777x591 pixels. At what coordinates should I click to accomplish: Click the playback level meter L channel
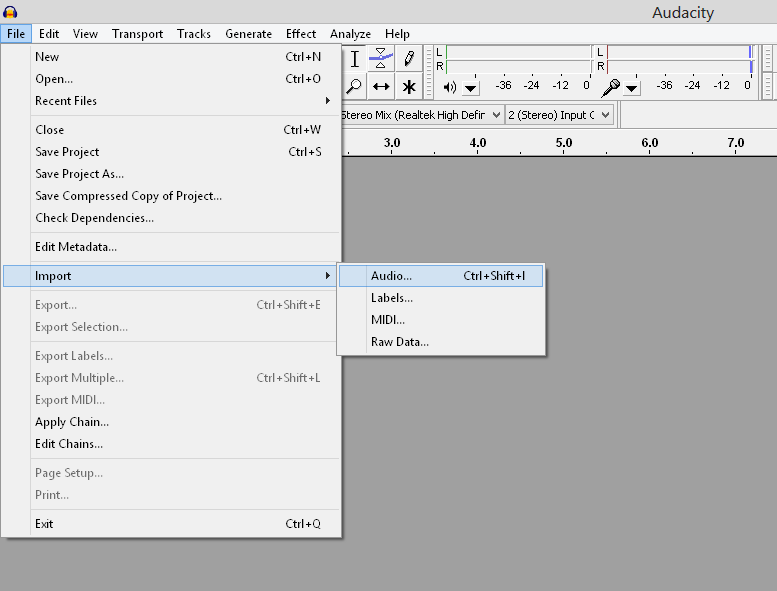(518, 52)
